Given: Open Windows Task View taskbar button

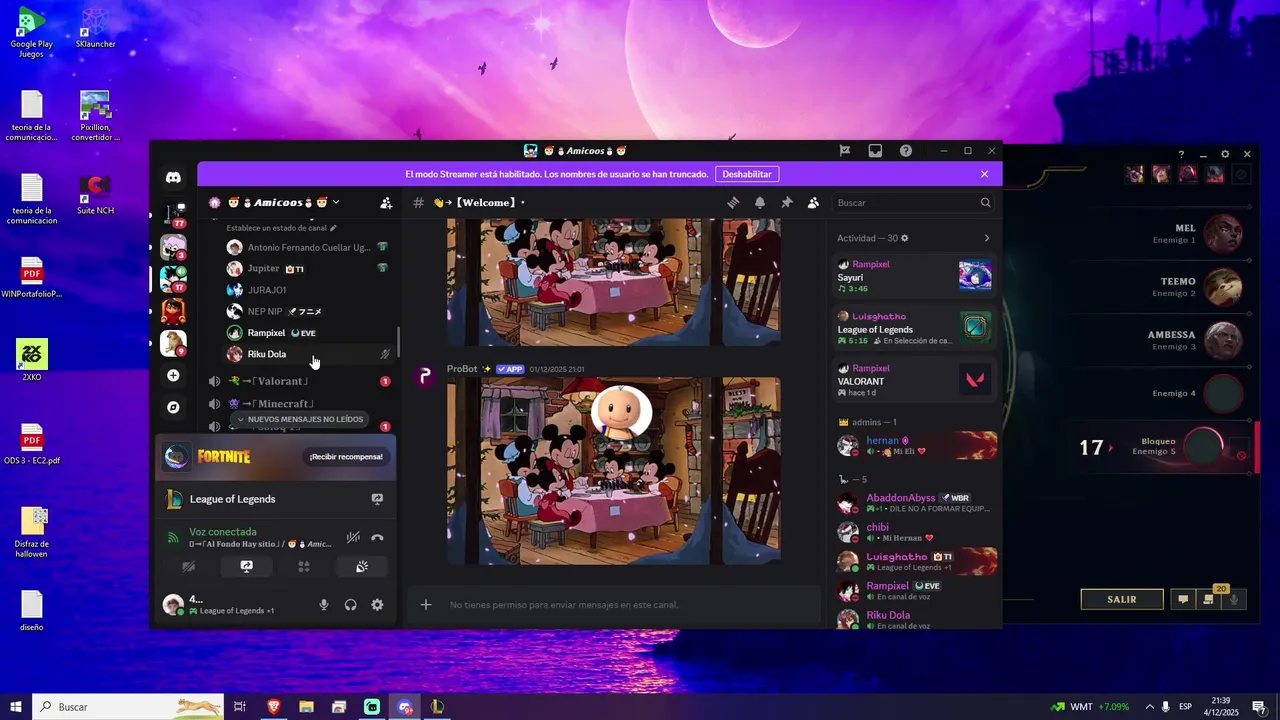Looking at the screenshot, I should pos(240,707).
